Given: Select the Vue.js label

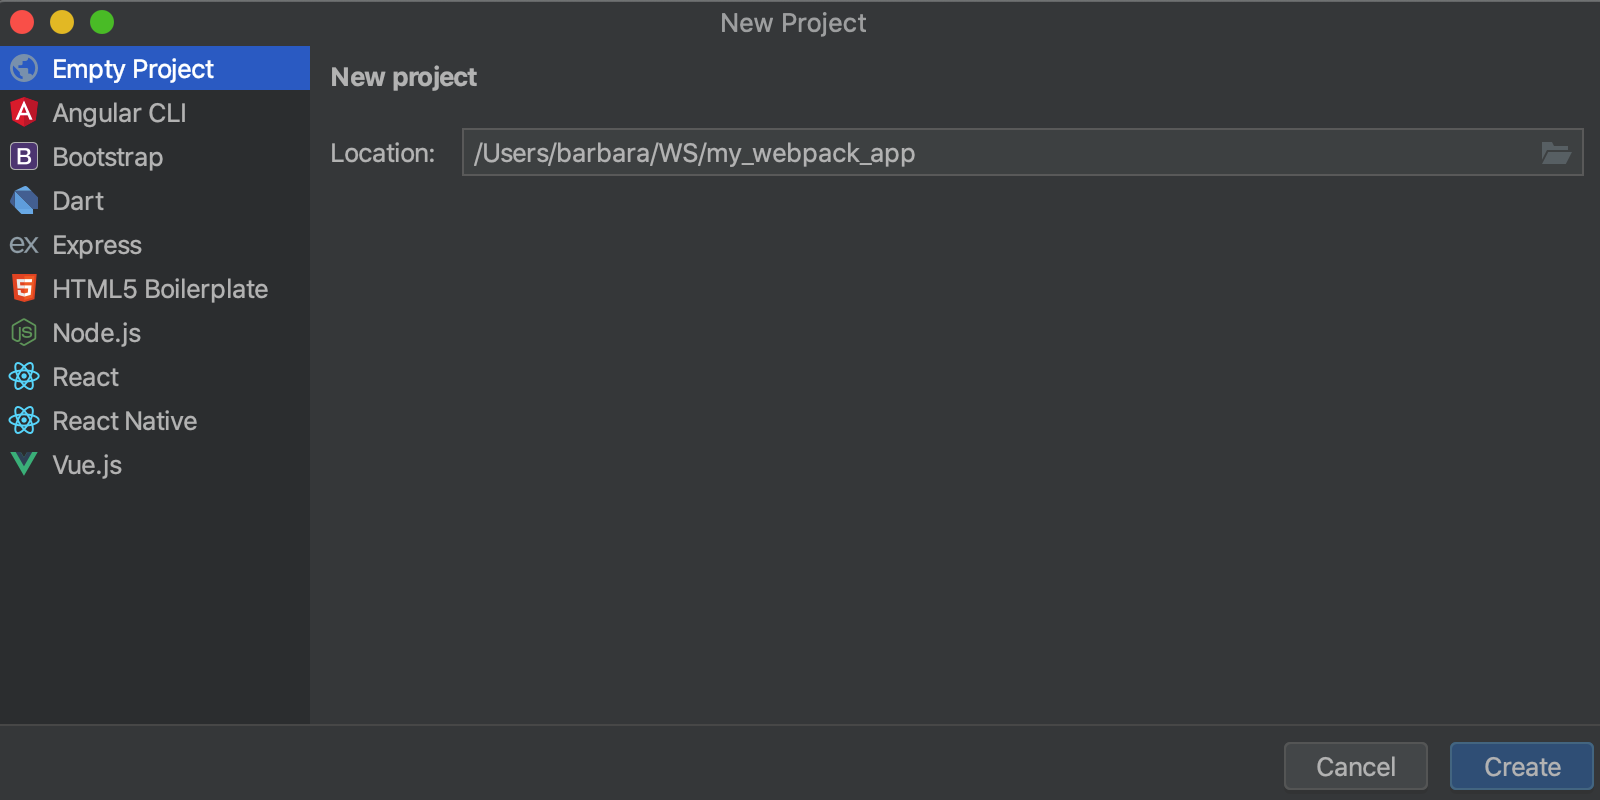Looking at the screenshot, I should [x=87, y=465].
